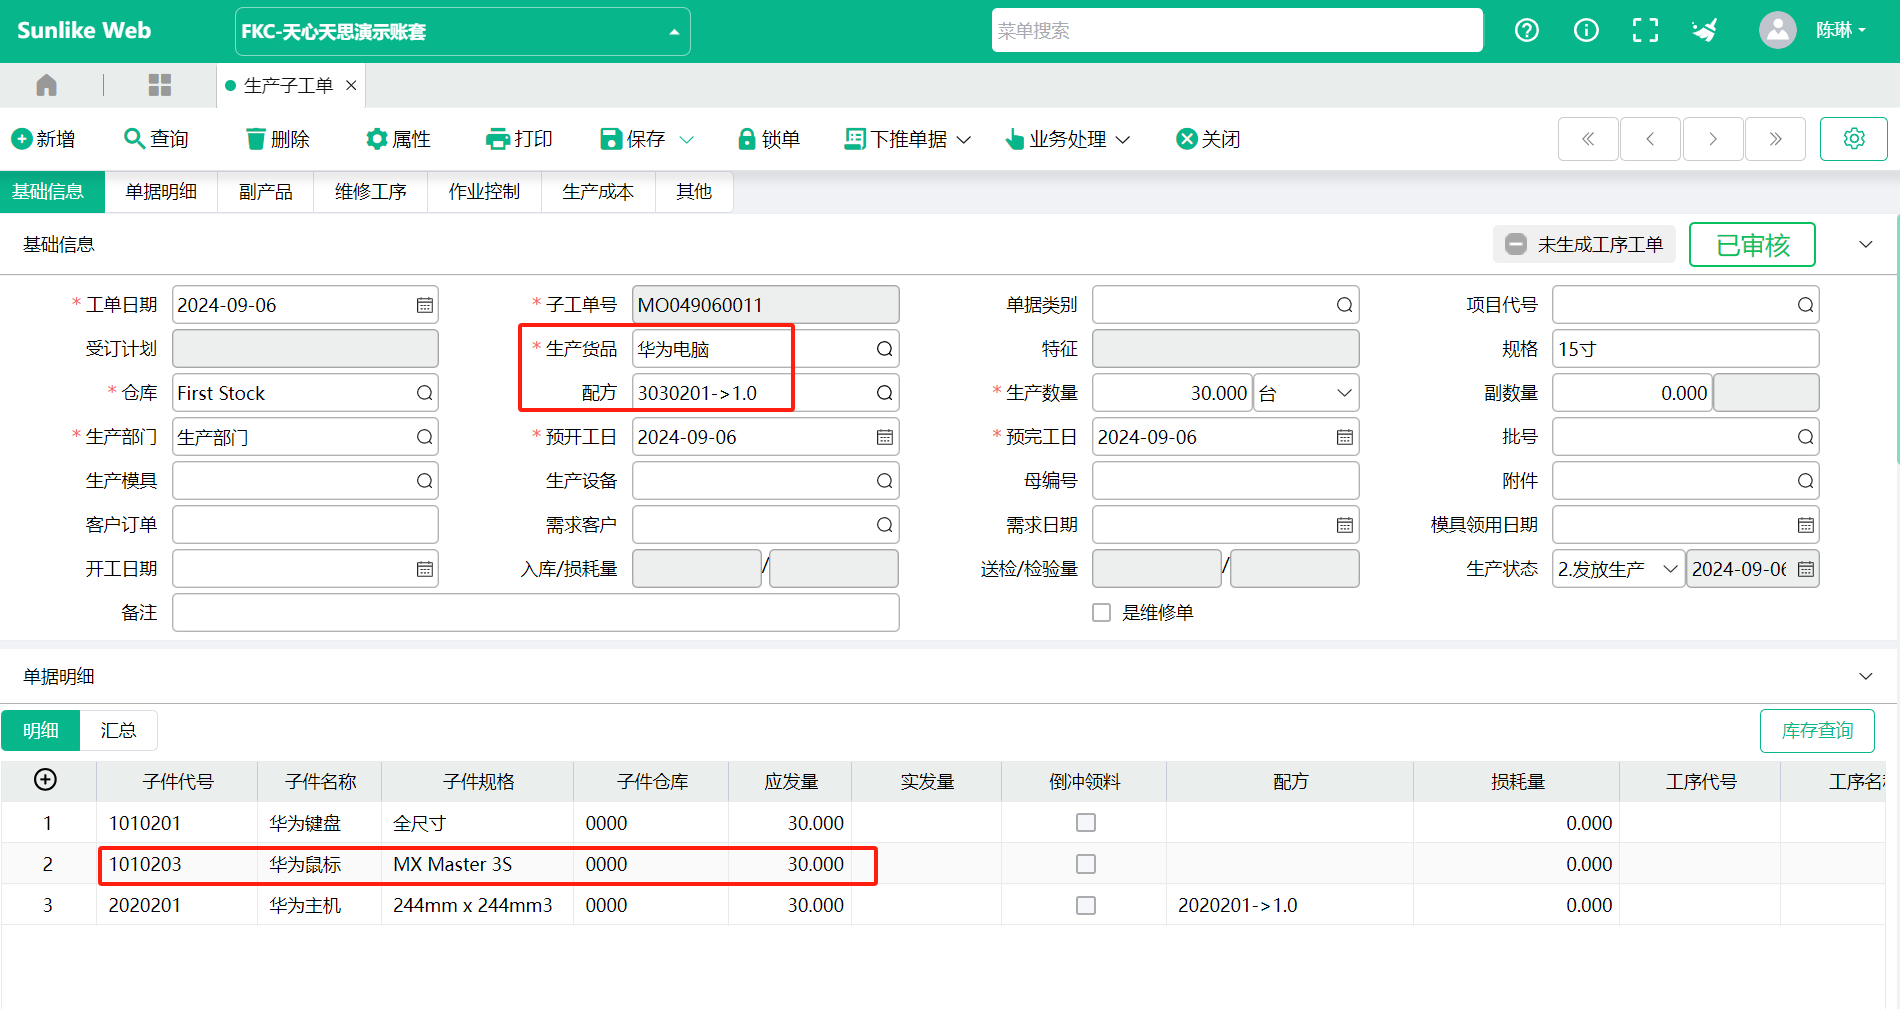Click lookup icon in 仓库 field

coord(425,393)
